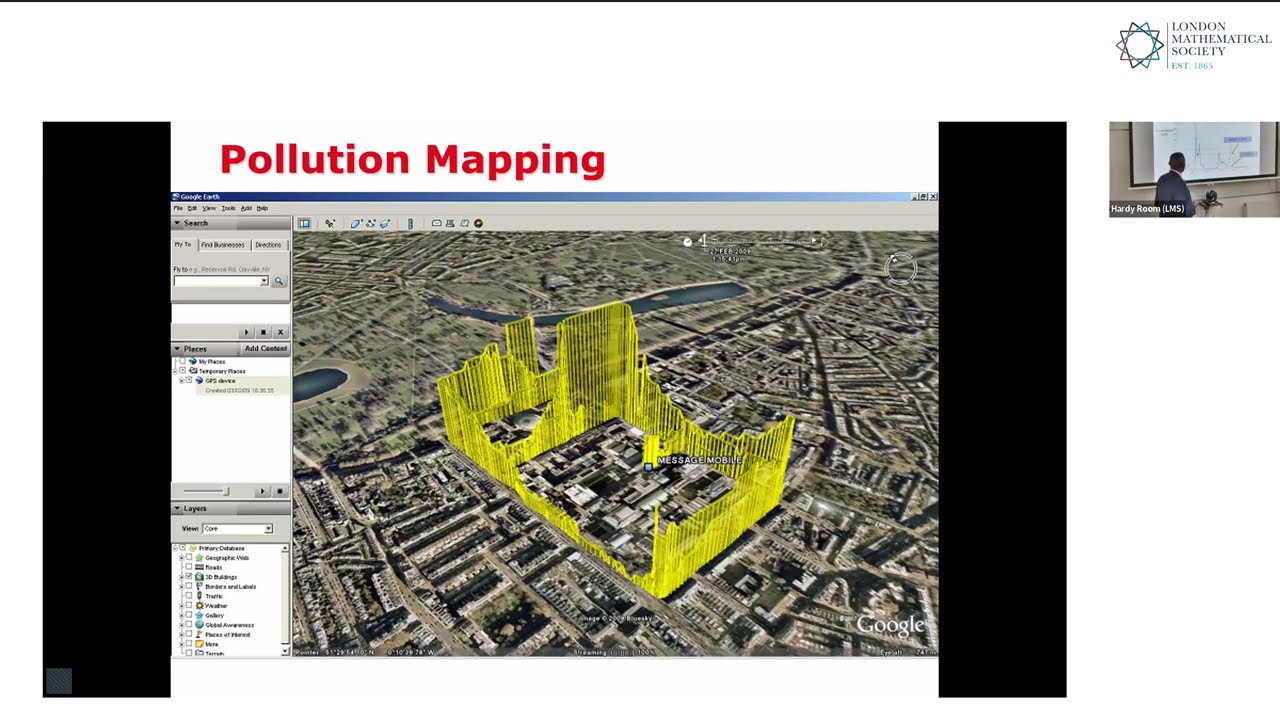Enable the Weather layer checkbox
1280x720 pixels.
coord(189,605)
